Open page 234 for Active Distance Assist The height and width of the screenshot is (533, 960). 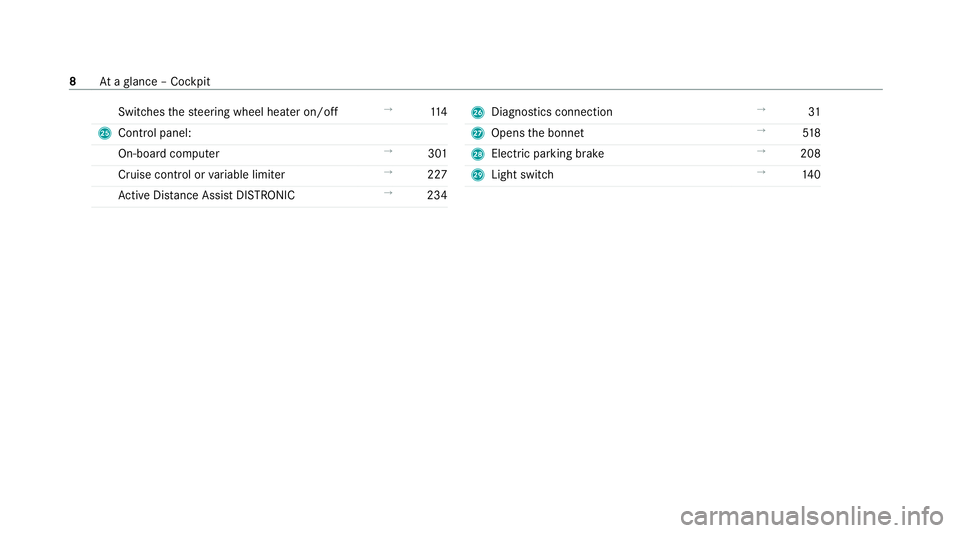coord(437,195)
